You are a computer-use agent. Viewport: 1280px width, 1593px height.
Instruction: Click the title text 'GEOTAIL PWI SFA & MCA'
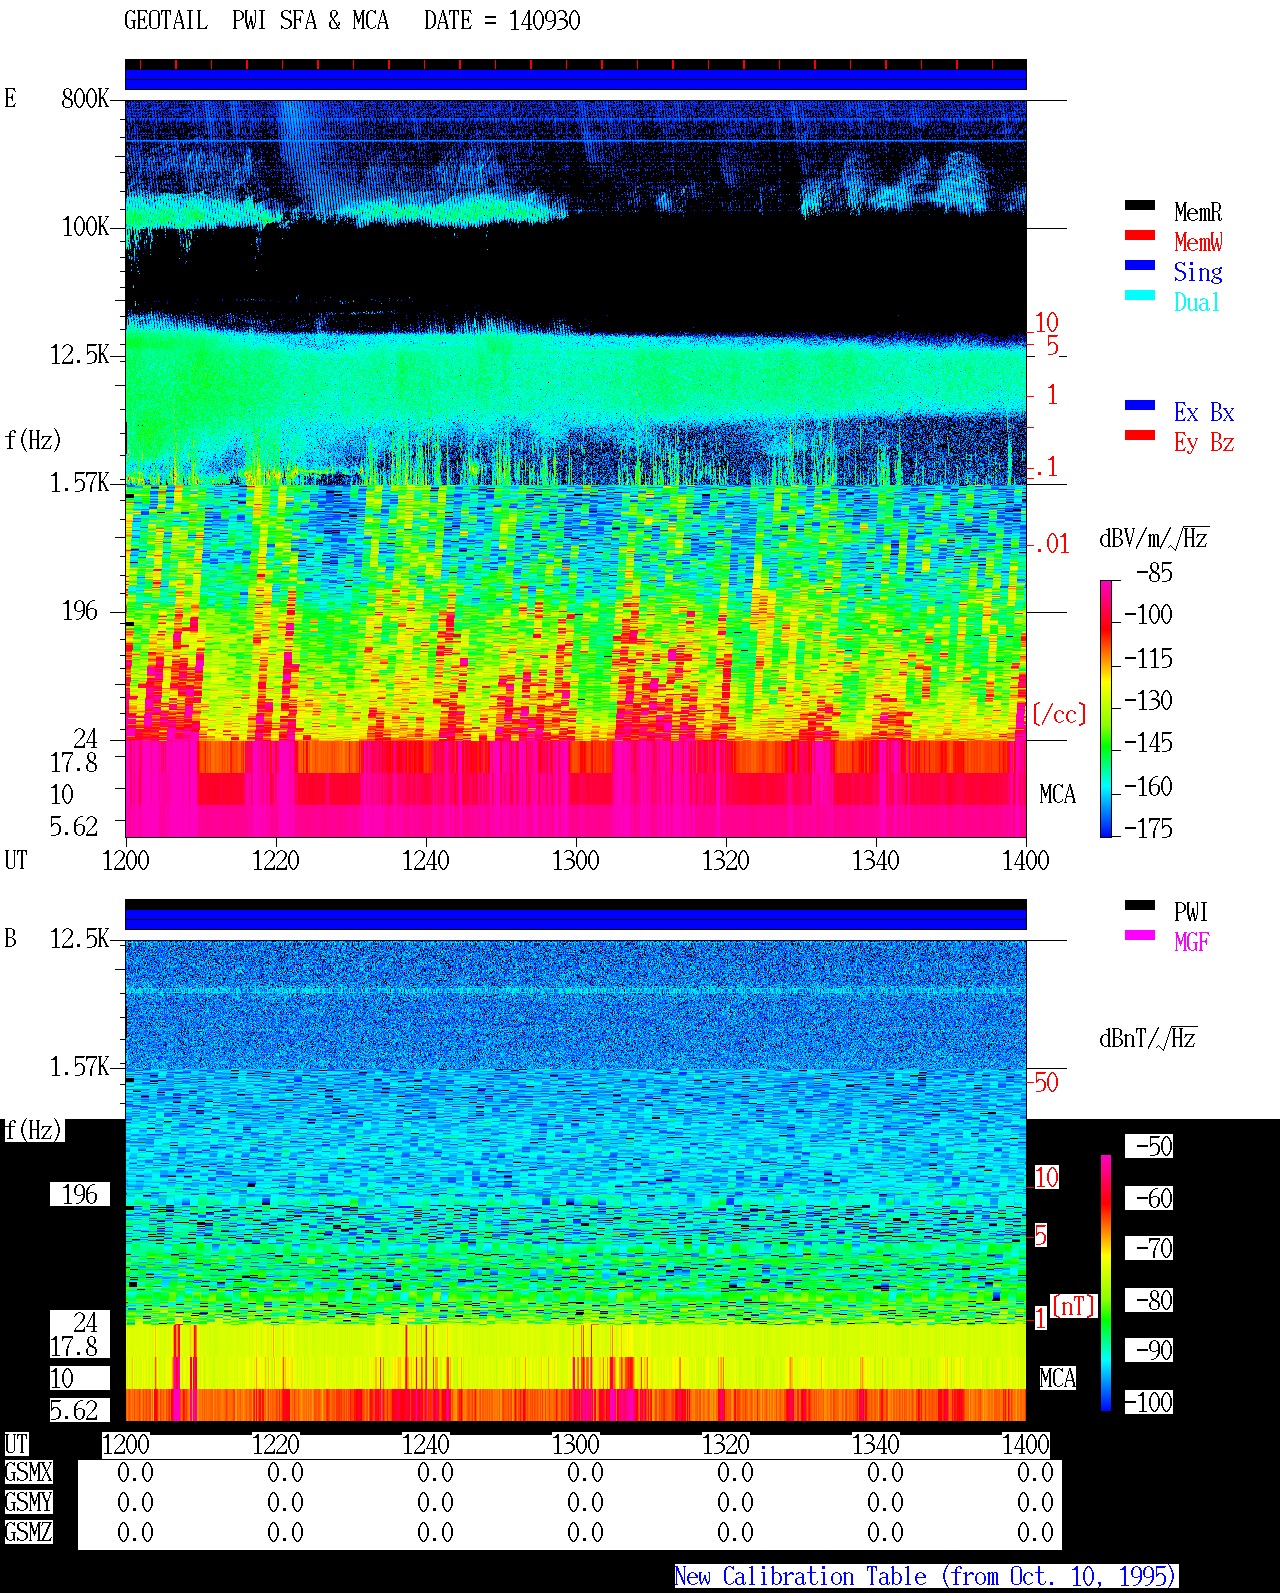tap(256, 20)
